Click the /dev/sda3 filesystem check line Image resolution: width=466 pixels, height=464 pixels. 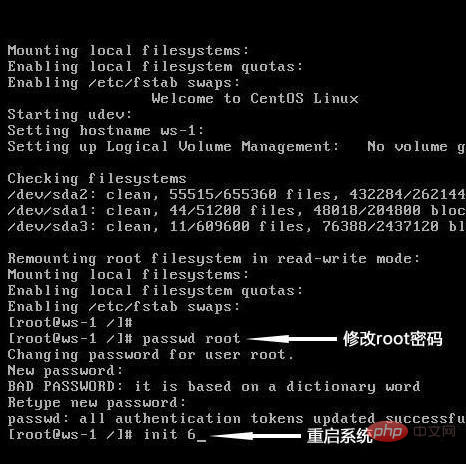(237, 227)
